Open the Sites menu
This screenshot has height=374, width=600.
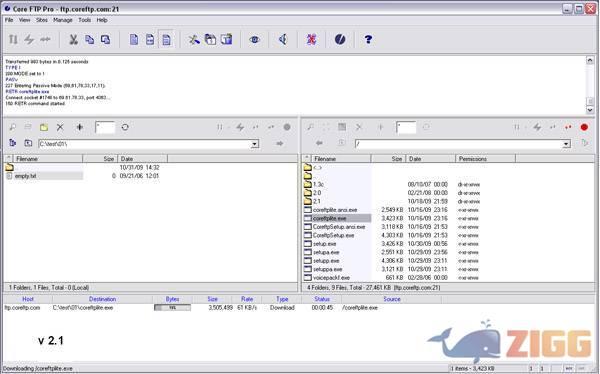click(42, 20)
